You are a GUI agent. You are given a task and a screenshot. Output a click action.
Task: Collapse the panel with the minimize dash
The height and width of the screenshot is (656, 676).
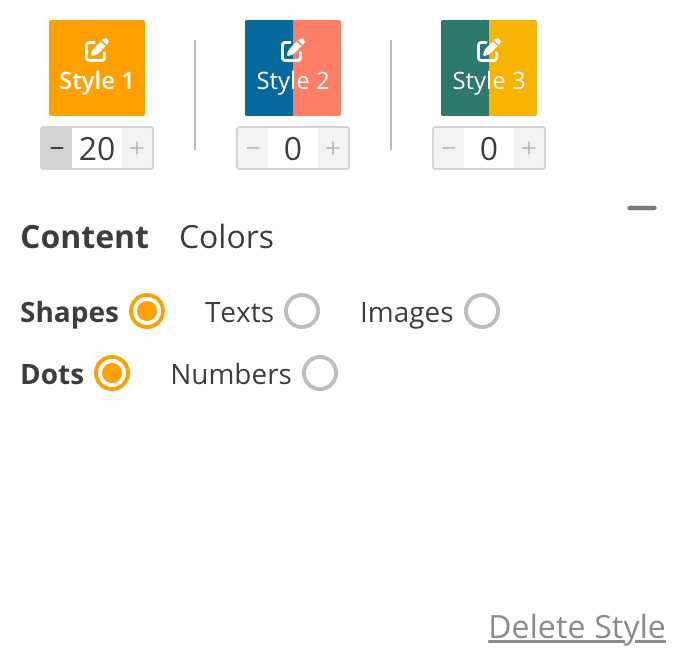642,208
